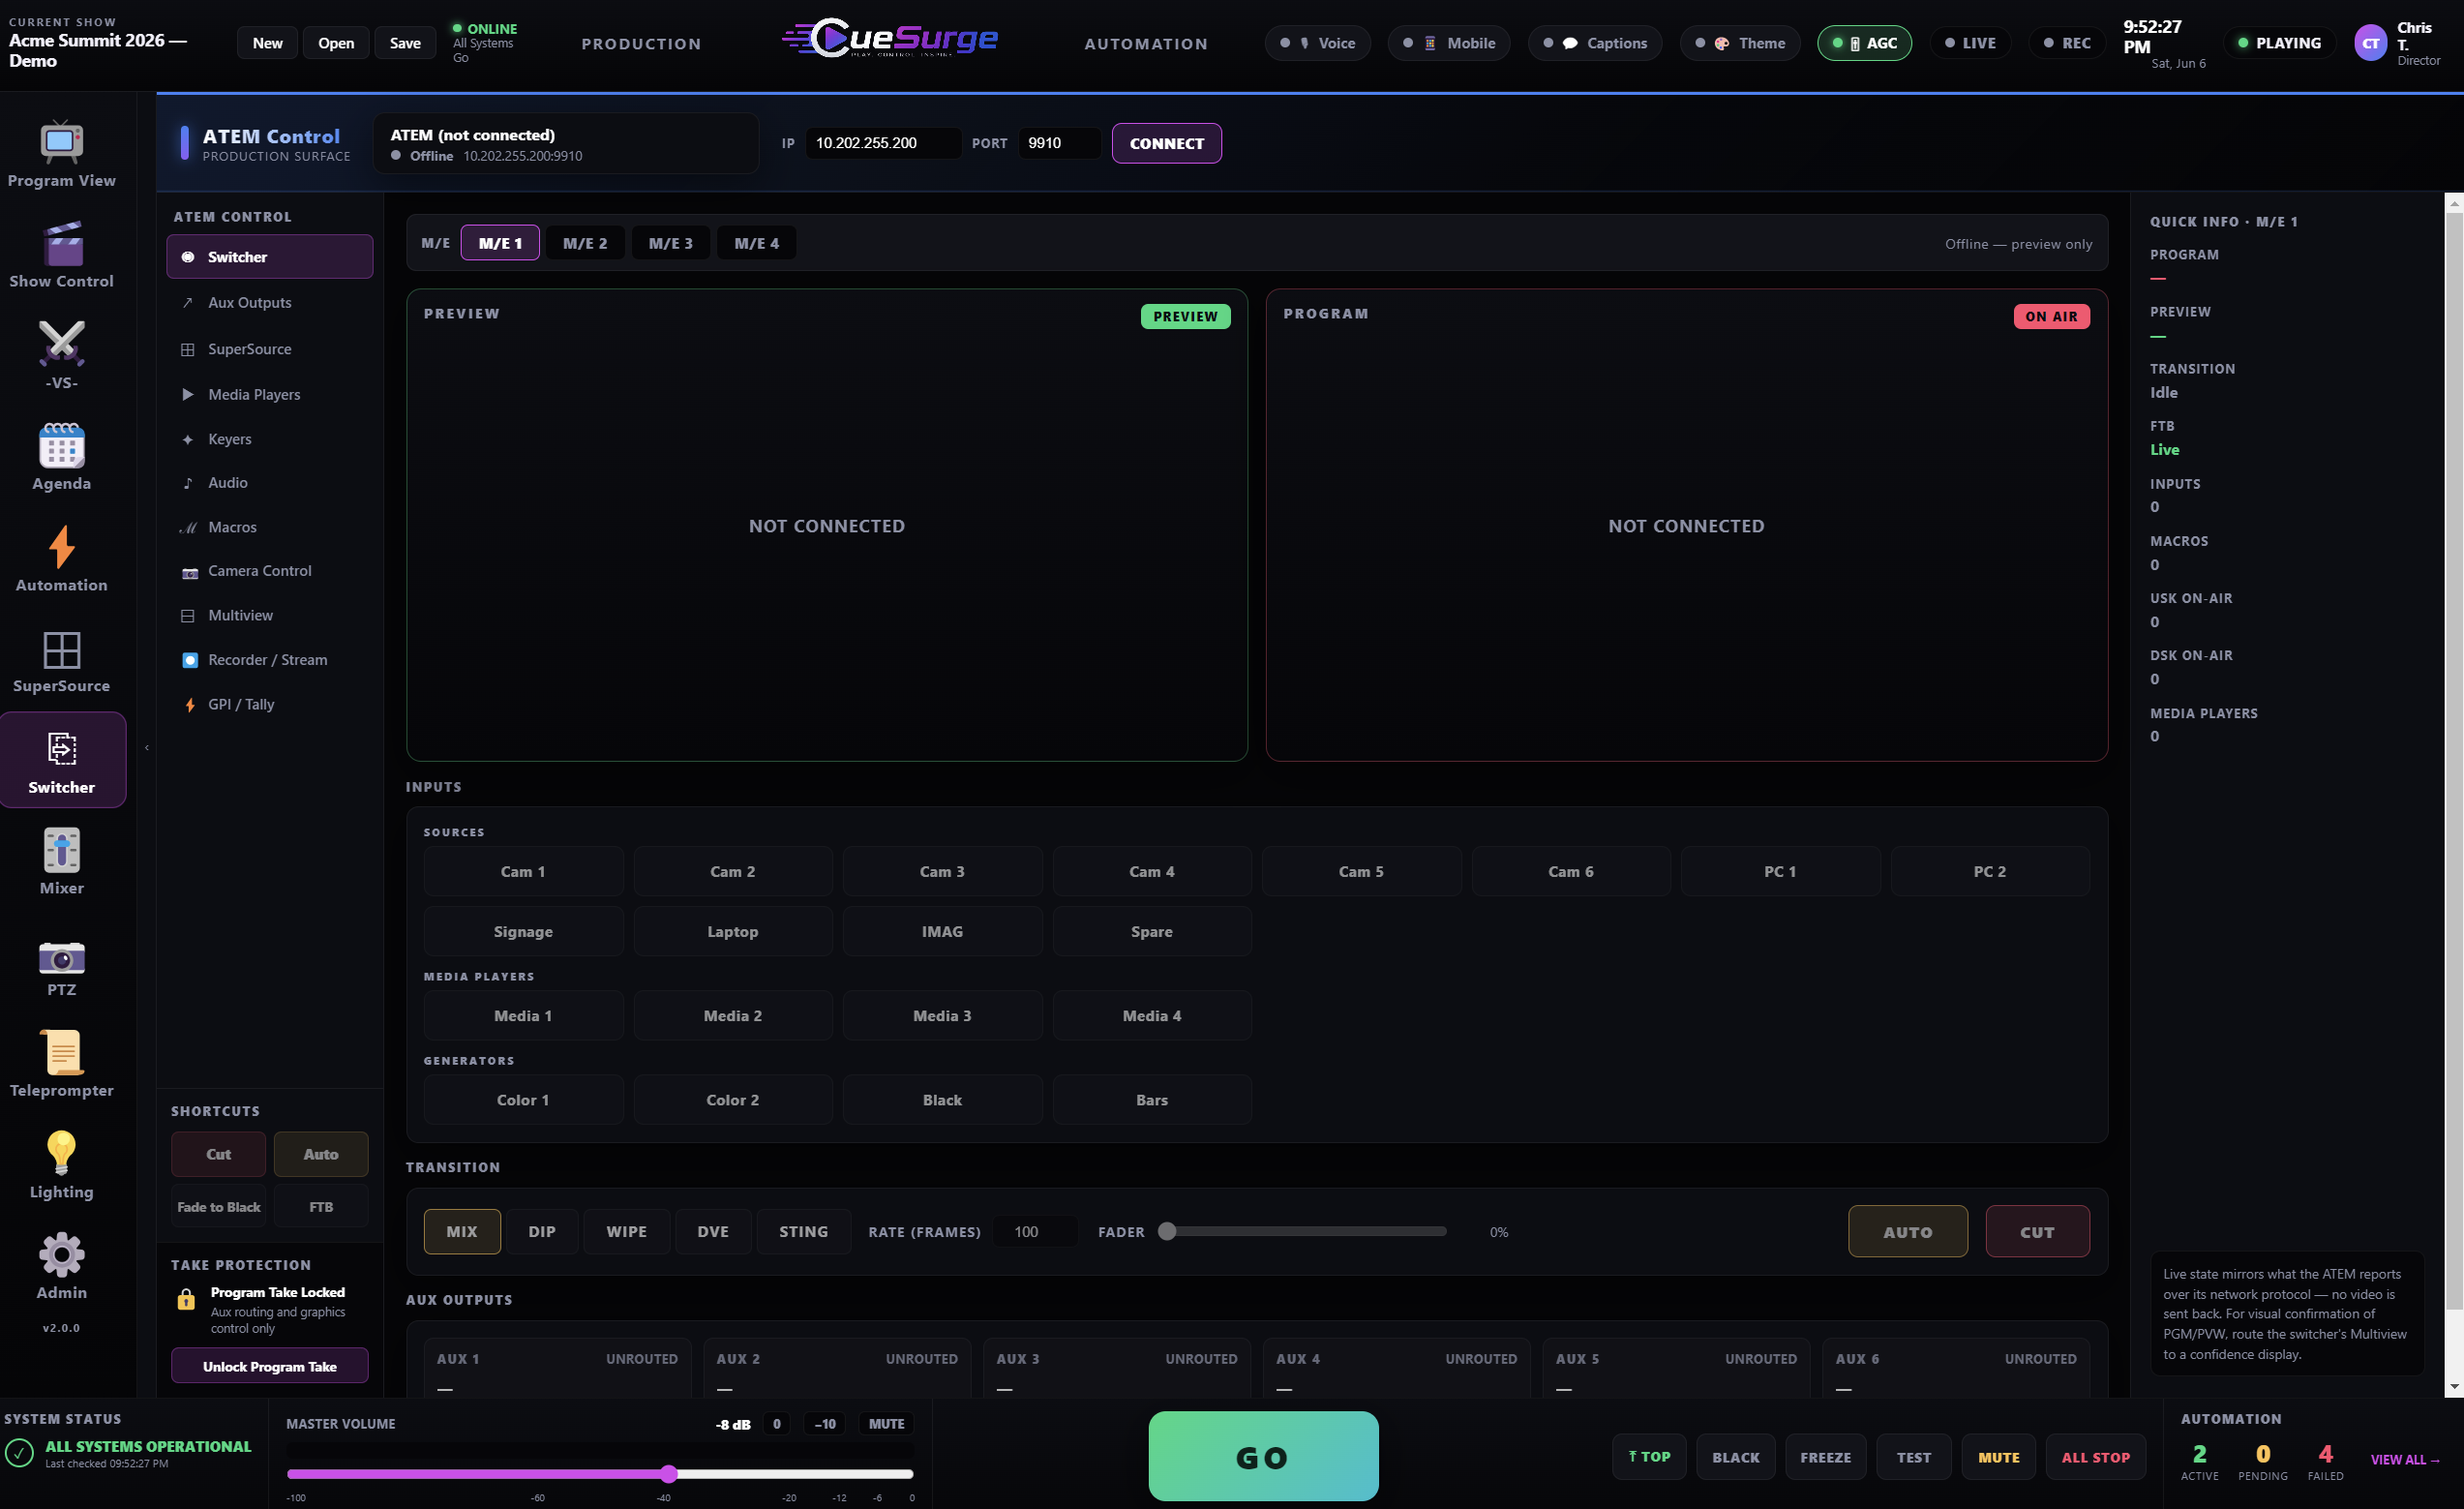Toggle the Mobile control

tap(1449, 43)
